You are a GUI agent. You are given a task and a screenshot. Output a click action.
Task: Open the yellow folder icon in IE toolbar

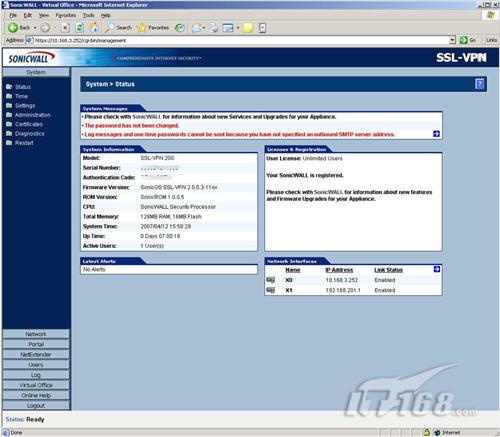click(248, 28)
